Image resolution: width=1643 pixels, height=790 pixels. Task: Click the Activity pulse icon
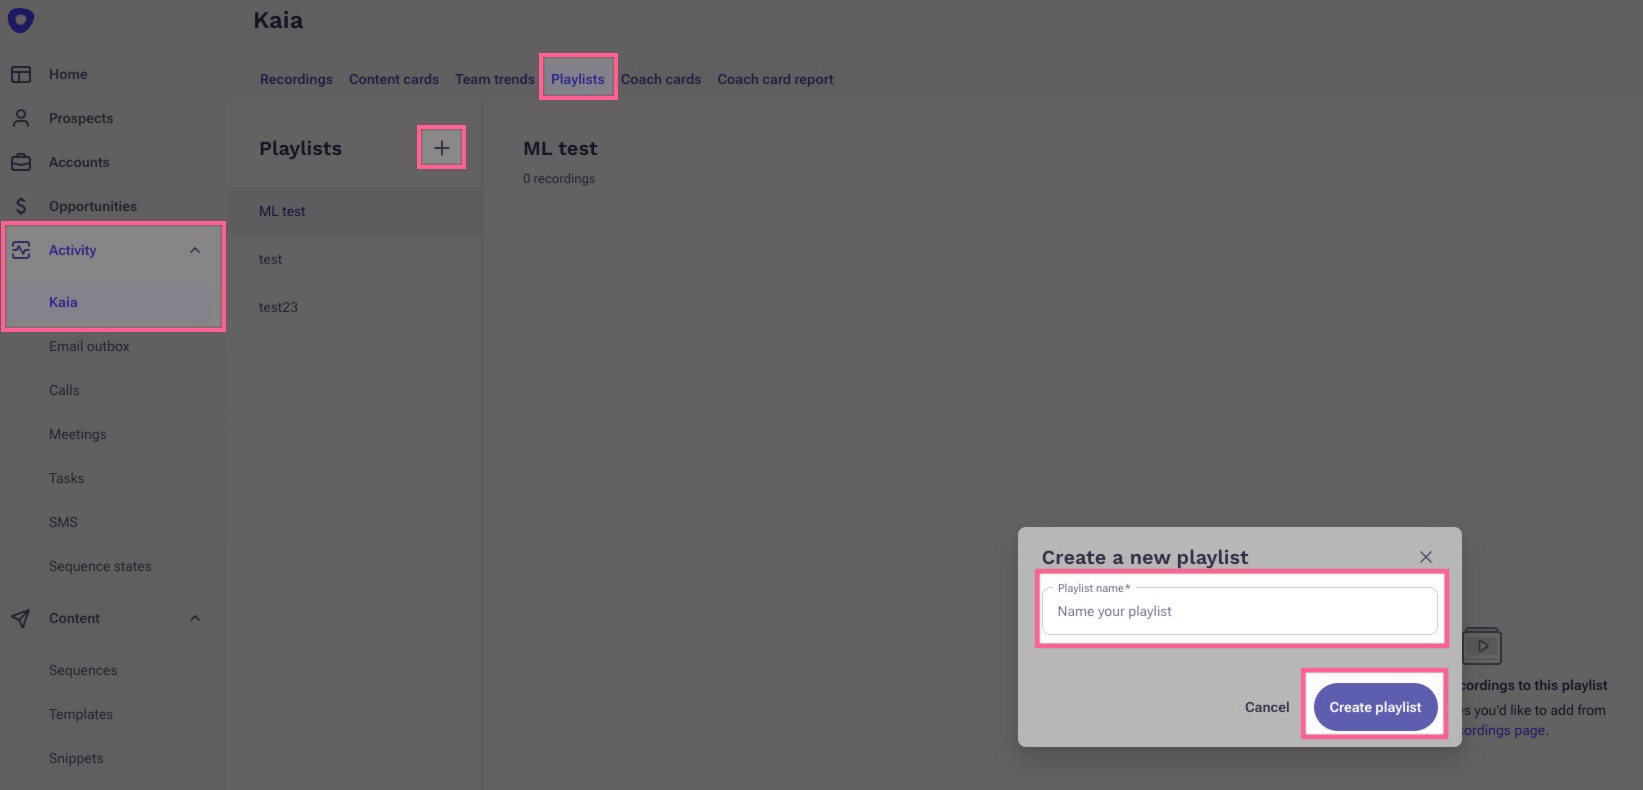tap(21, 250)
